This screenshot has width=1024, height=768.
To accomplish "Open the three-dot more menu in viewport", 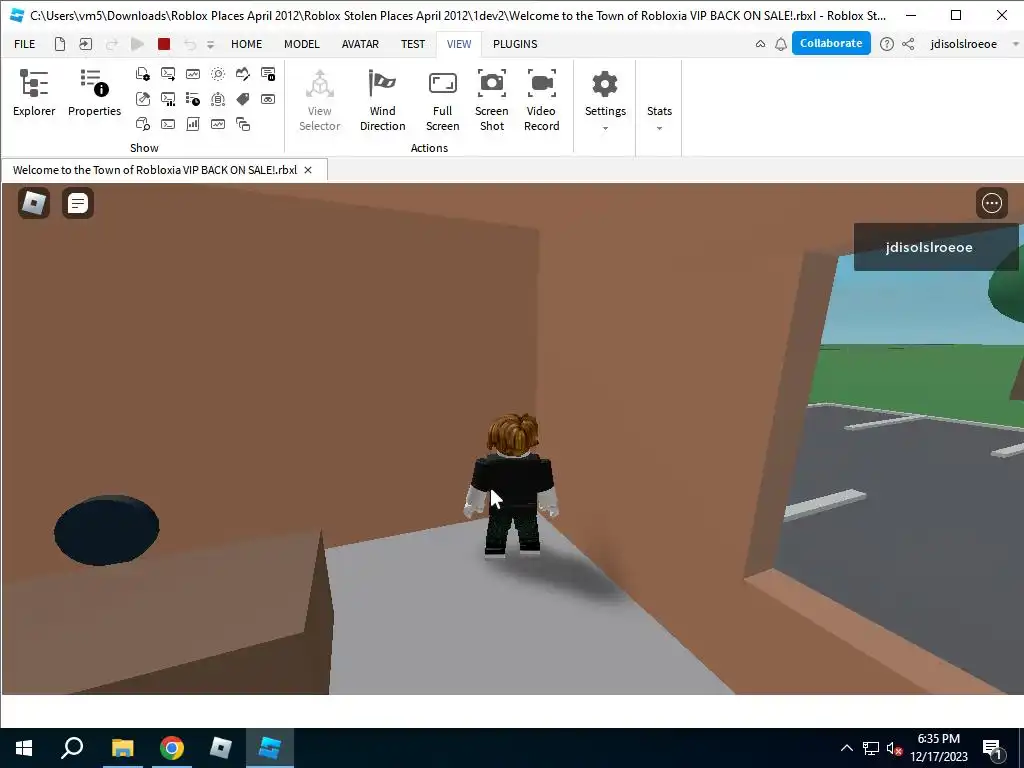I will click(991, 203).
